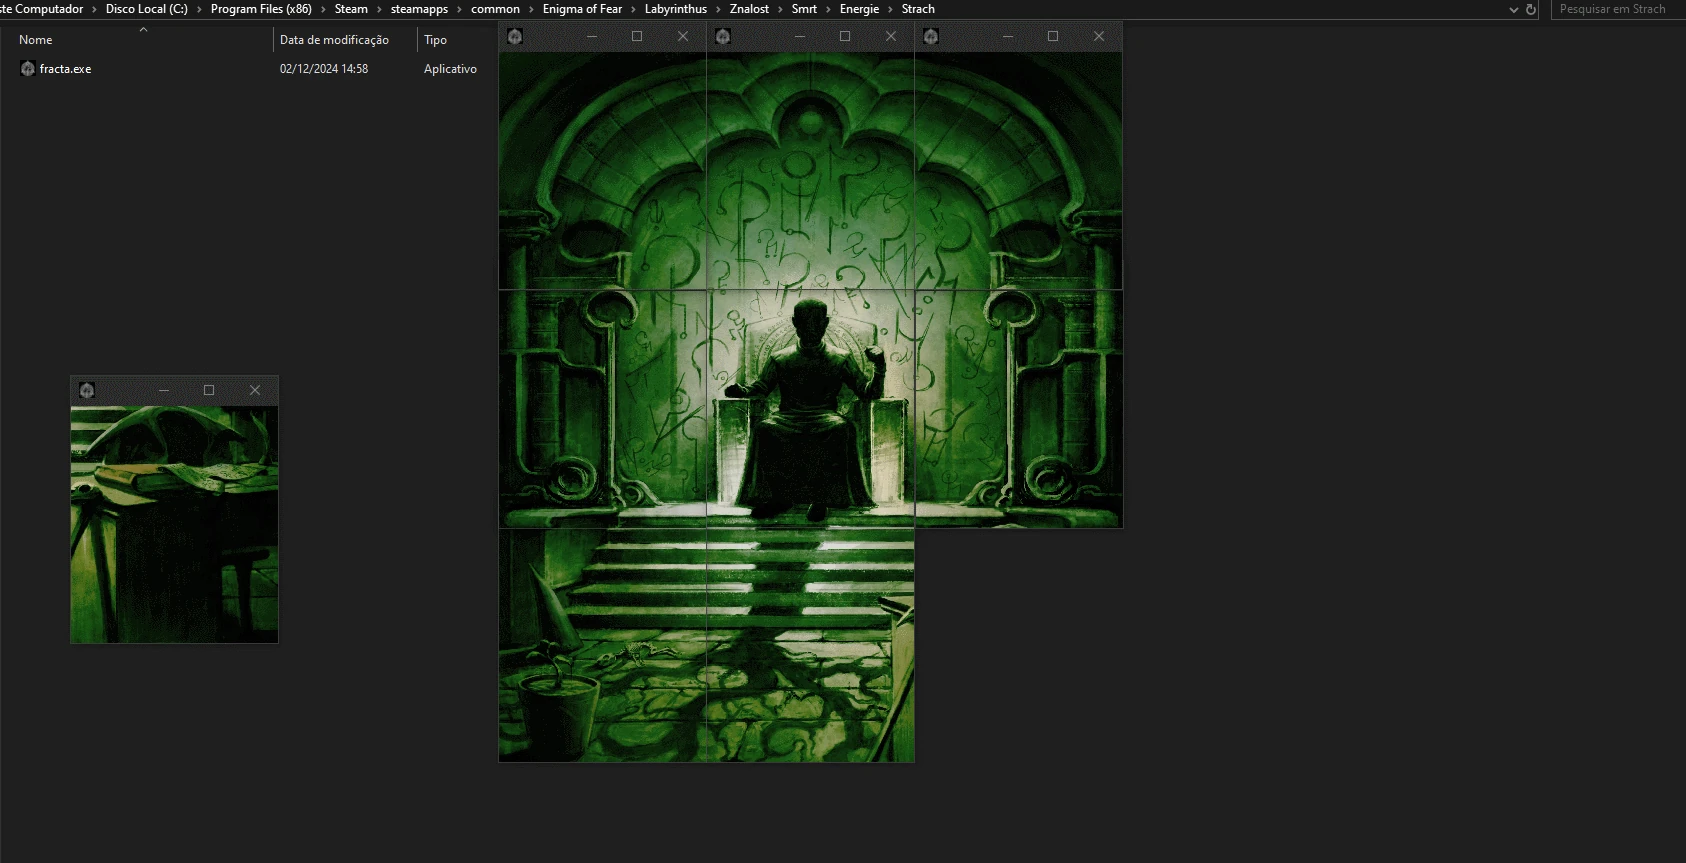The width and height of the screenshot is (1686, 863).
Task: Sort by Data de modificação column
Action: [334, 40]
